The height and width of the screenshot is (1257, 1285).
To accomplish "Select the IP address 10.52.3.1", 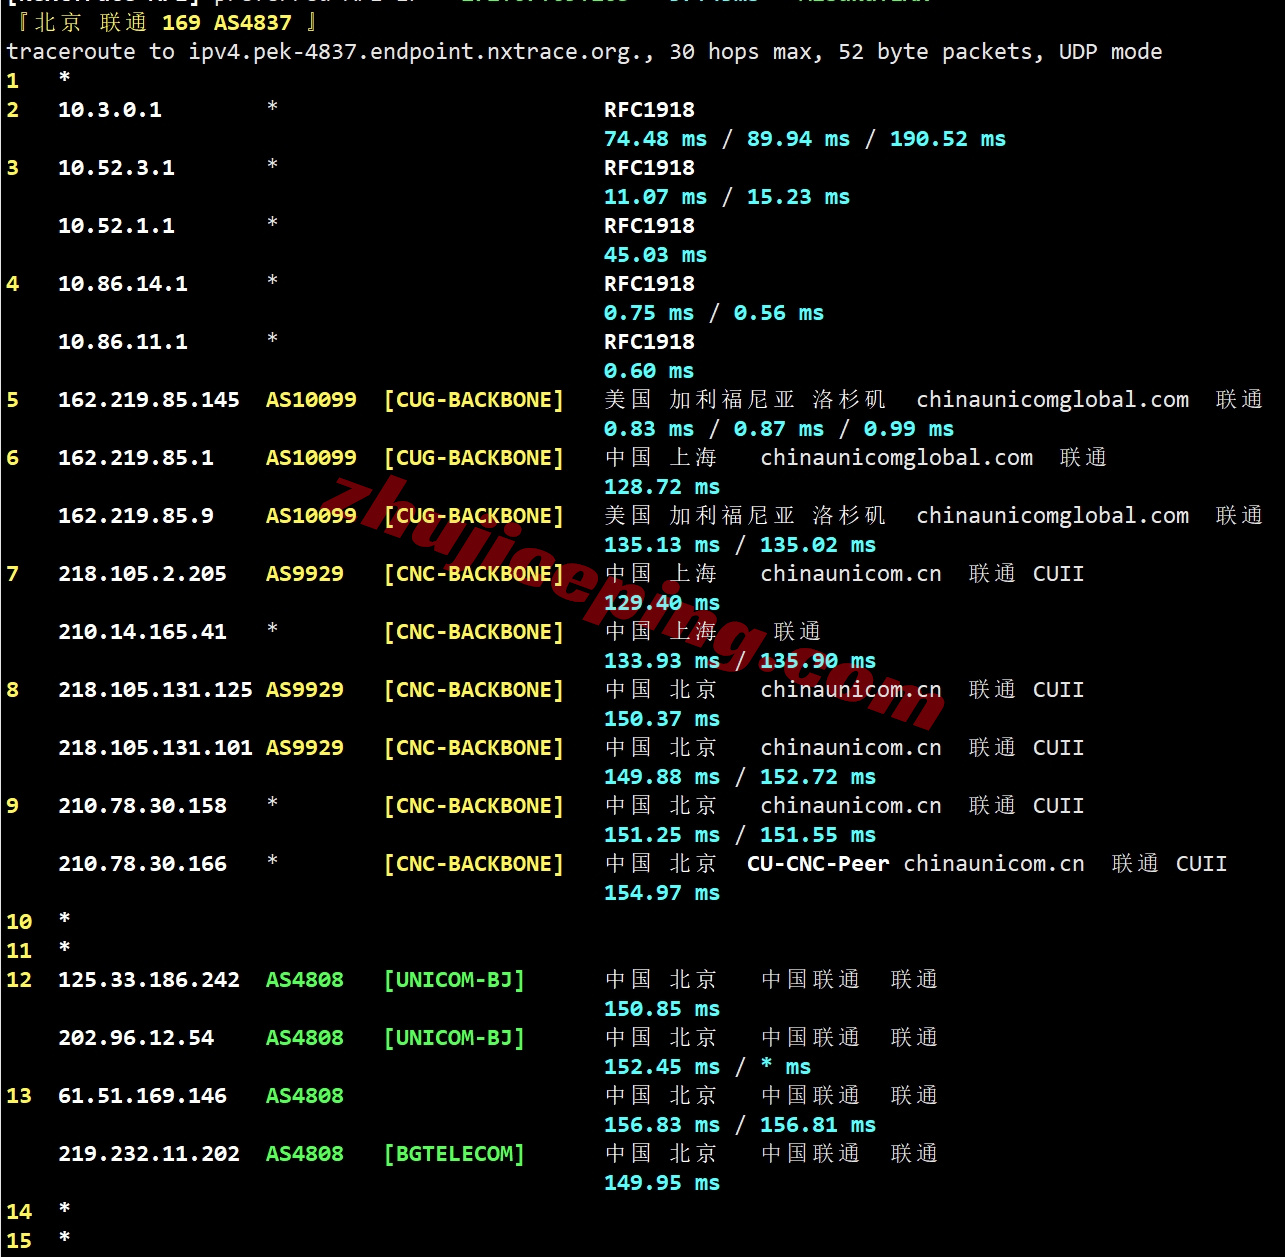I will pyautogui.click(x=116, y=168).
